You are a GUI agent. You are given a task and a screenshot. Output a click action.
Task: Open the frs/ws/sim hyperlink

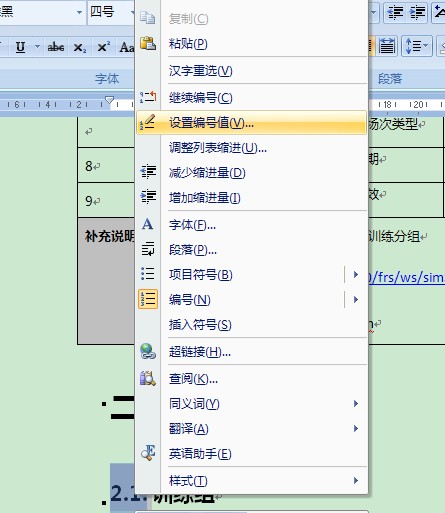pyautogui.click(x=406, y=277)
